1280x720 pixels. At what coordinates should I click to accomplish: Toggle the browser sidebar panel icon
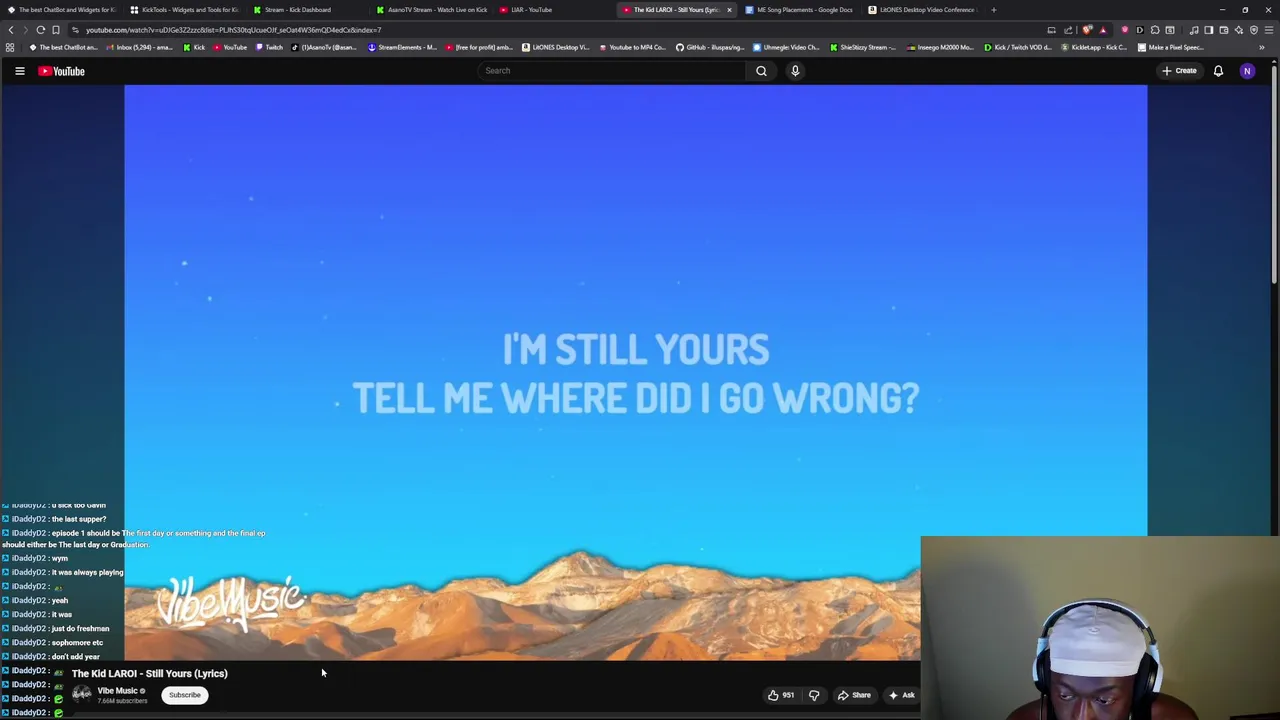click(1208, 30)
